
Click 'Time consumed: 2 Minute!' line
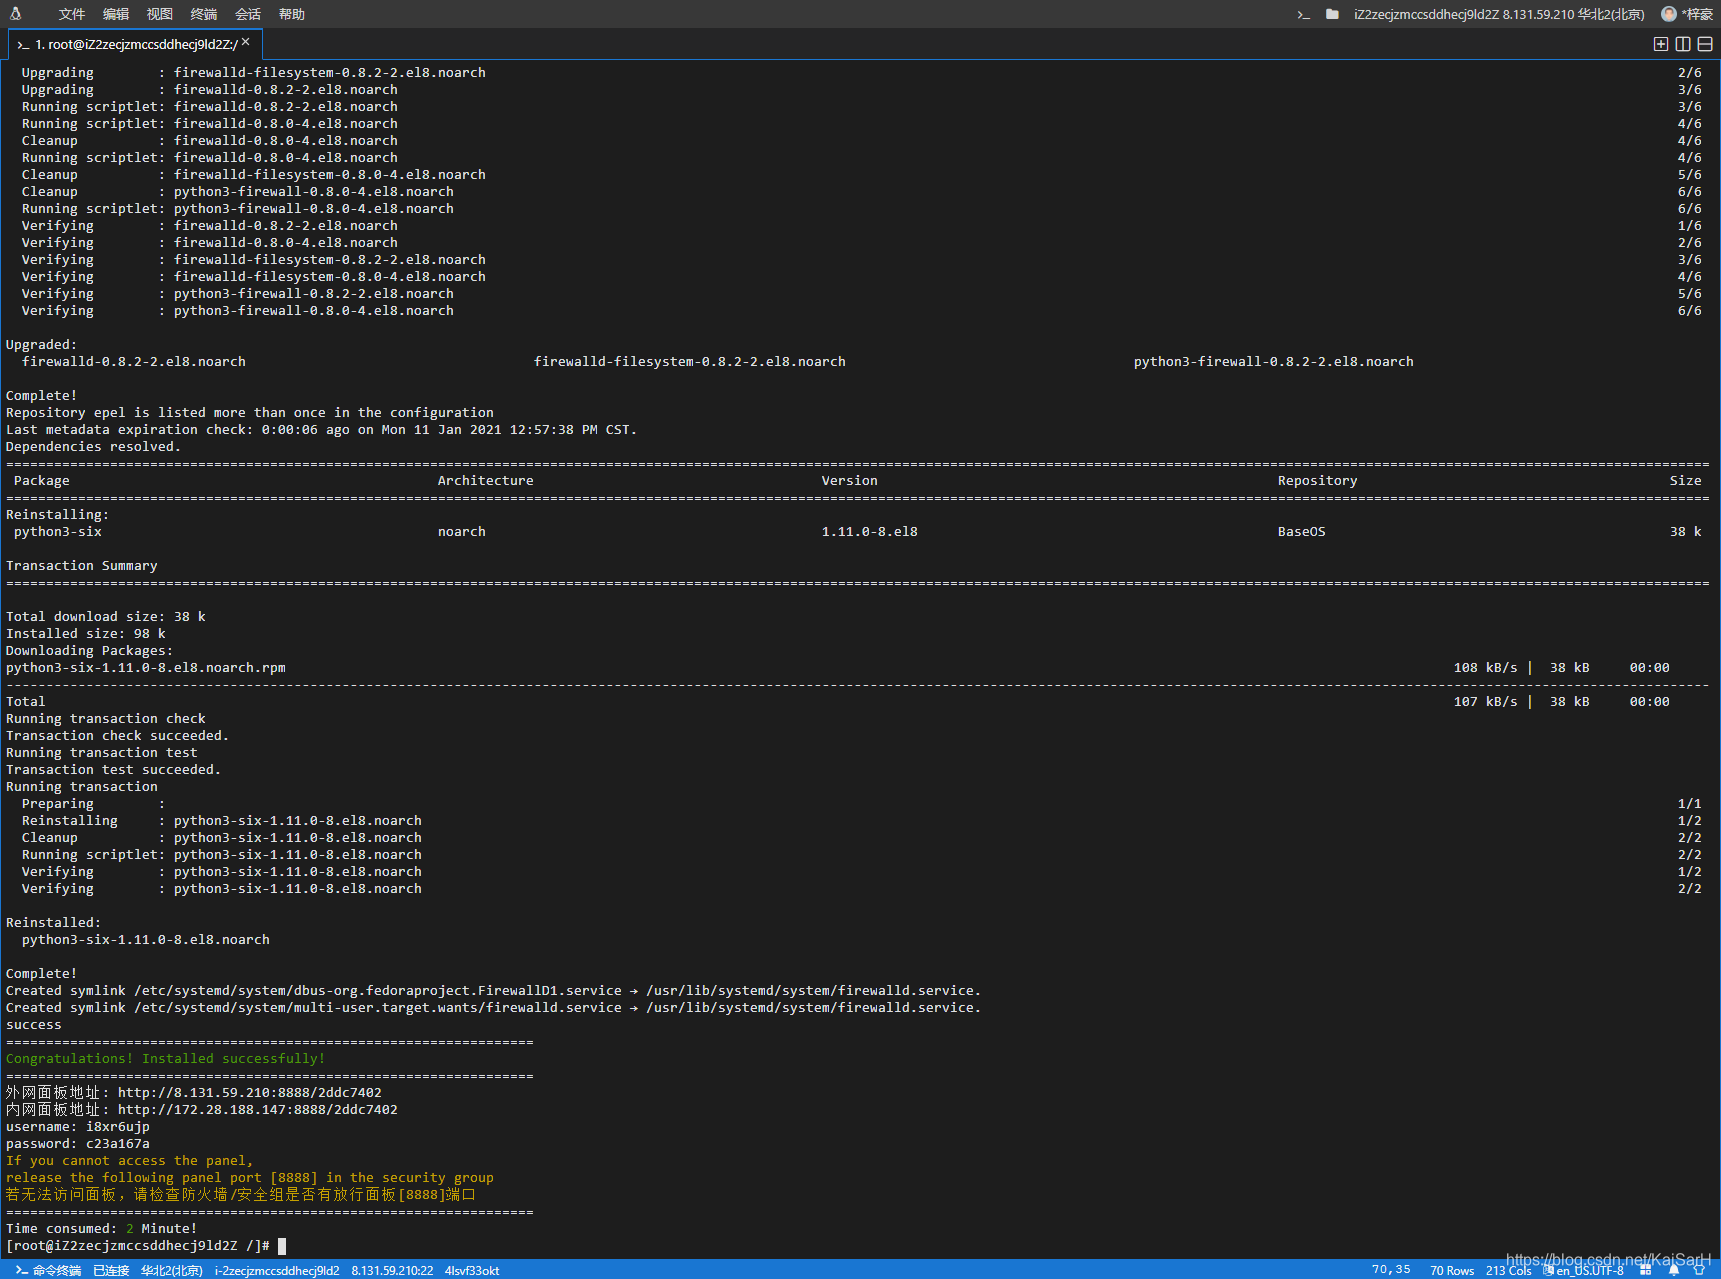(x=102, y=1229)
